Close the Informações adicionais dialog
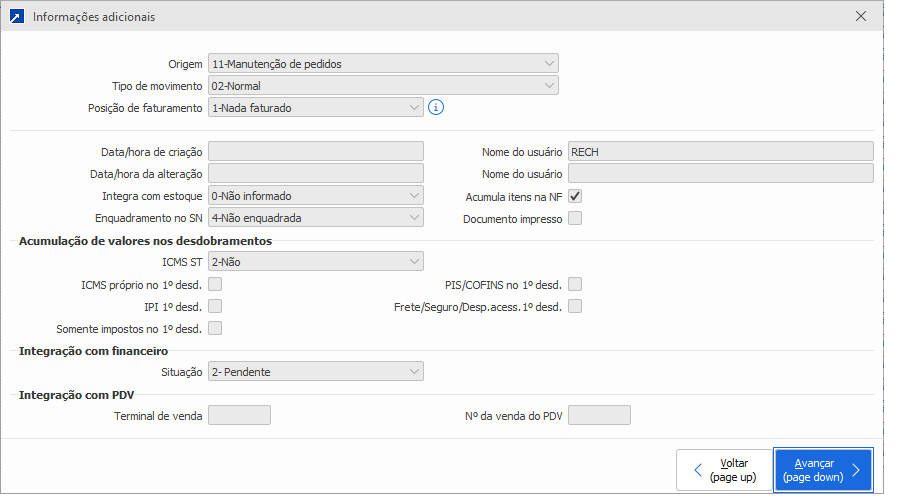898x501 pixels. (862, 17)
